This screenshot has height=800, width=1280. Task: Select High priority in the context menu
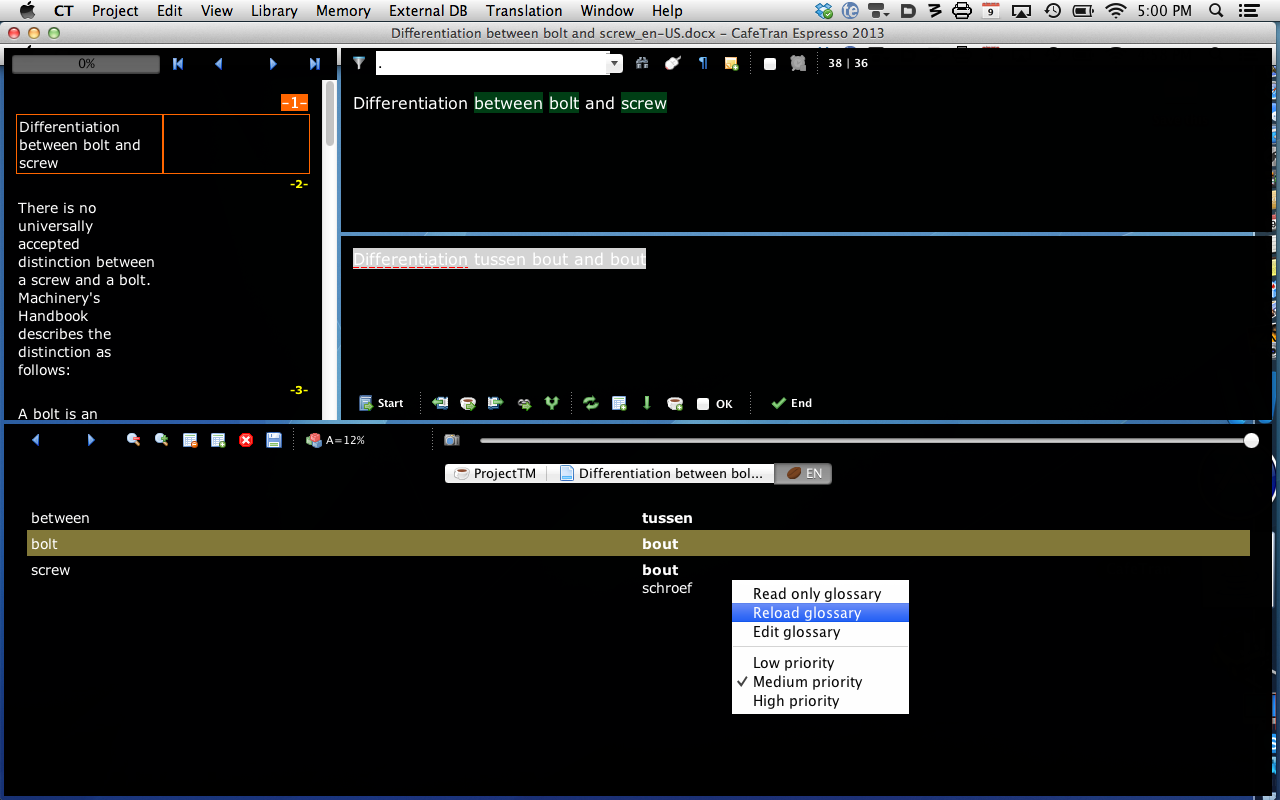click(796, 701)
